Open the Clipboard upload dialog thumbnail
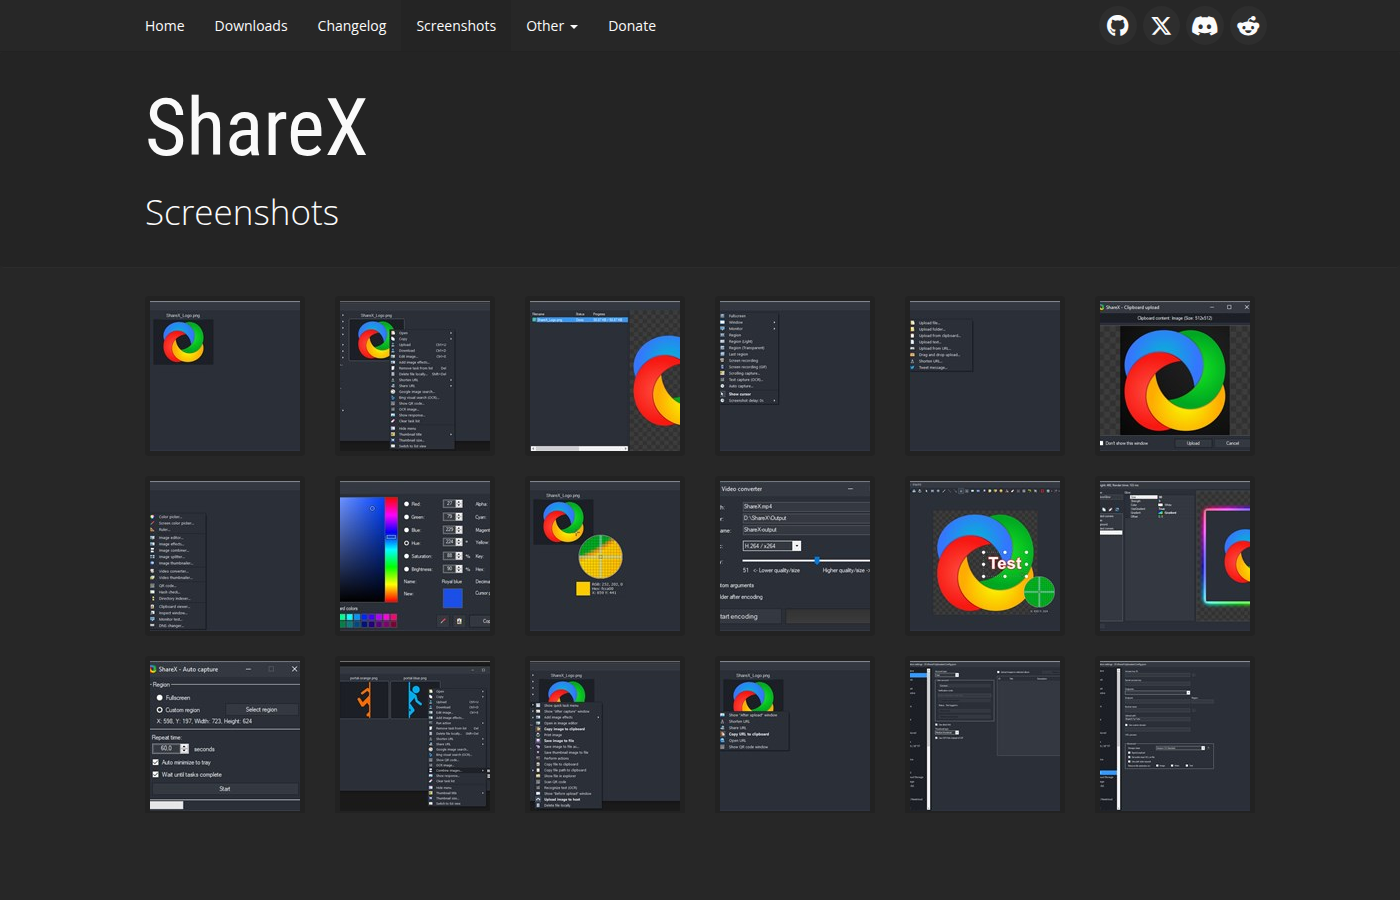This screenshot has width=1400, height=900. (x=1175, y=376)
